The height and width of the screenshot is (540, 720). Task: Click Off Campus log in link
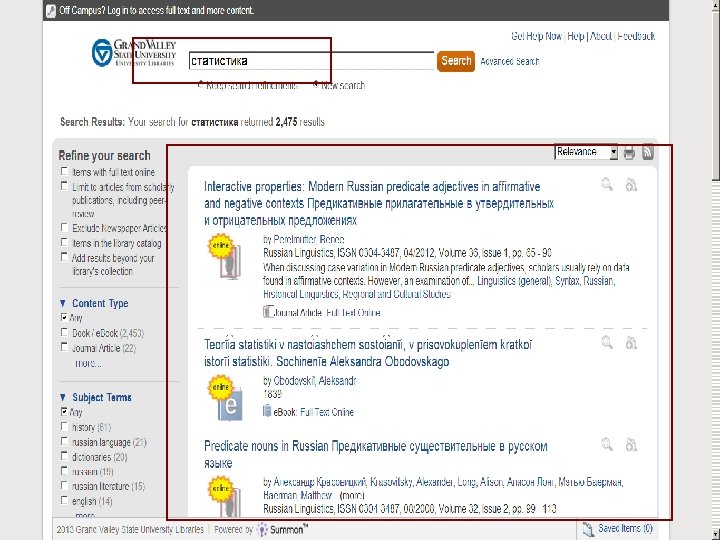156,10
